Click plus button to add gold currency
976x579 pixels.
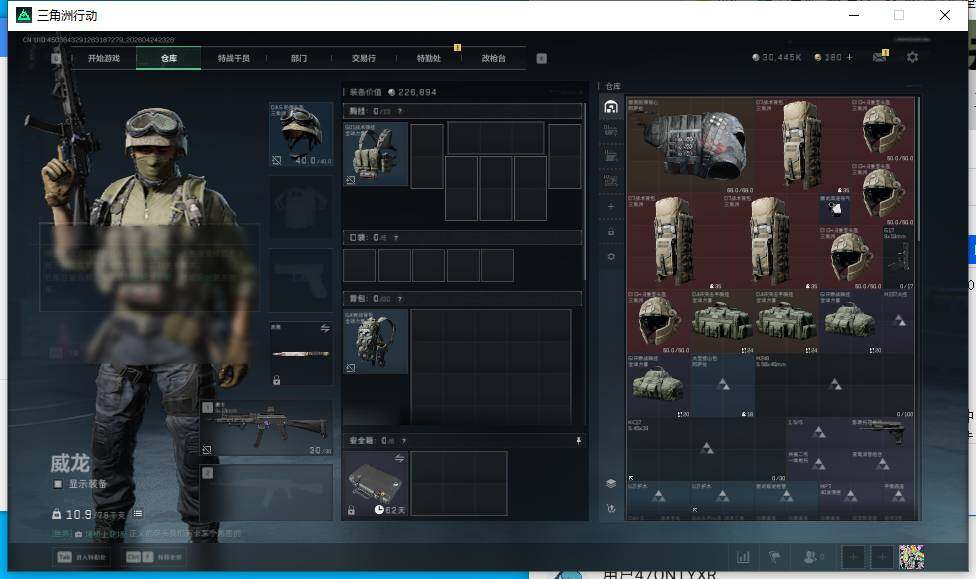(x=850, y=58)
